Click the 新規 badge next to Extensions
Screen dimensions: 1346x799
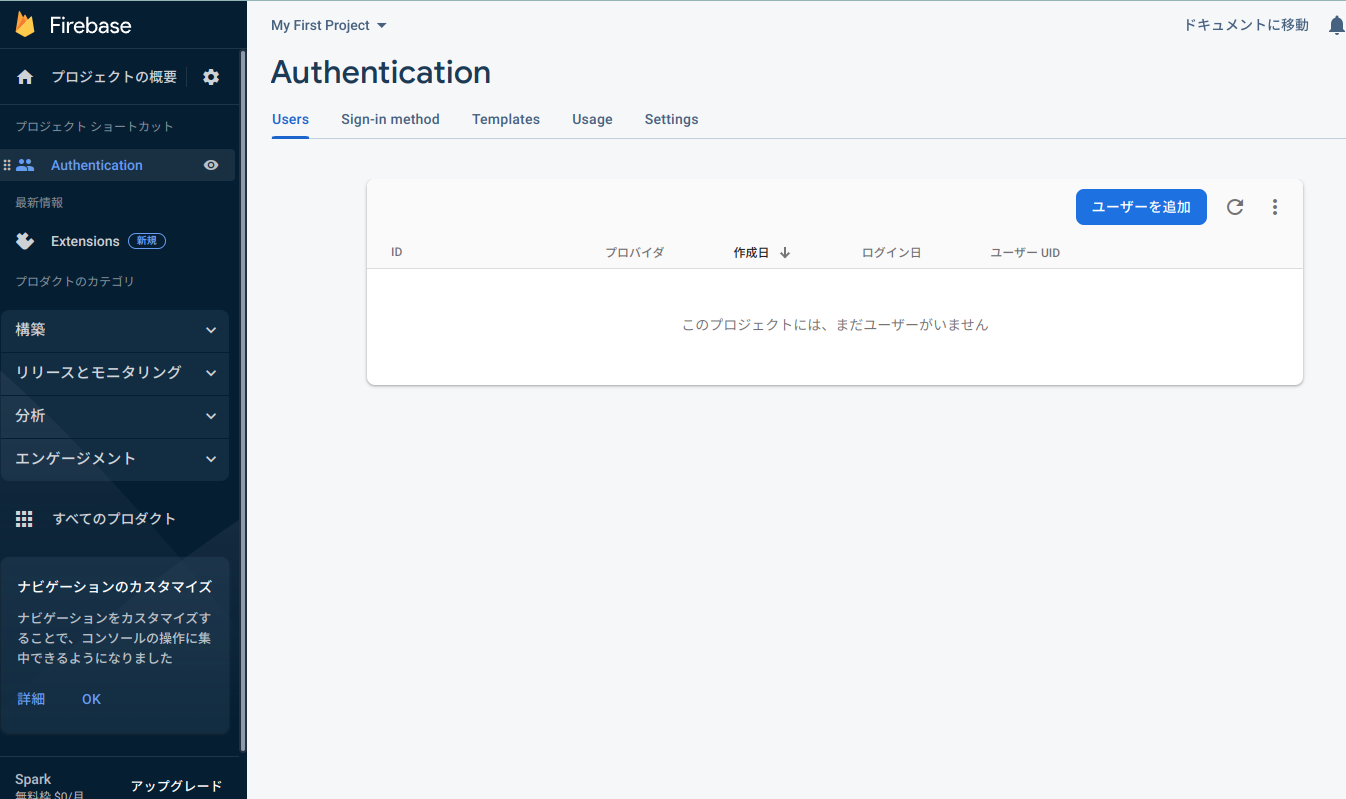[x=147, y=241]
